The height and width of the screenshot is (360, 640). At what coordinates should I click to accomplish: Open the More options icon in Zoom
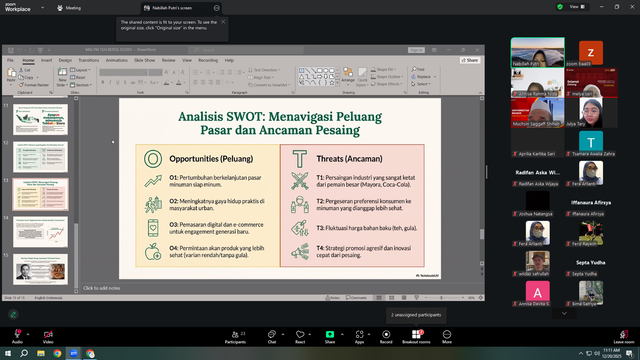click(x=447, y=334)
